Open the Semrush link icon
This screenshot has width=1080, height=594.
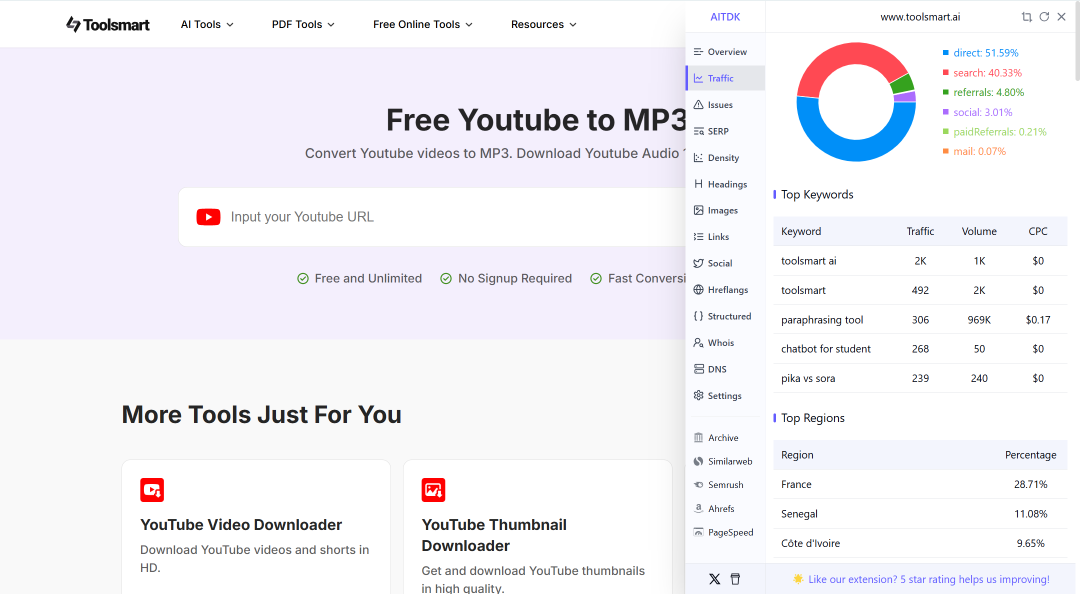(698, 484)
